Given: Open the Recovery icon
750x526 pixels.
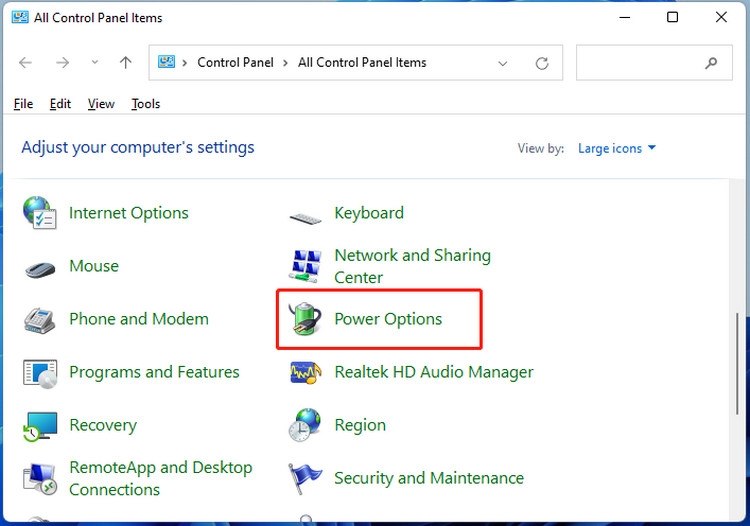Looking at the screenshot, I should [x=40, y=426].
